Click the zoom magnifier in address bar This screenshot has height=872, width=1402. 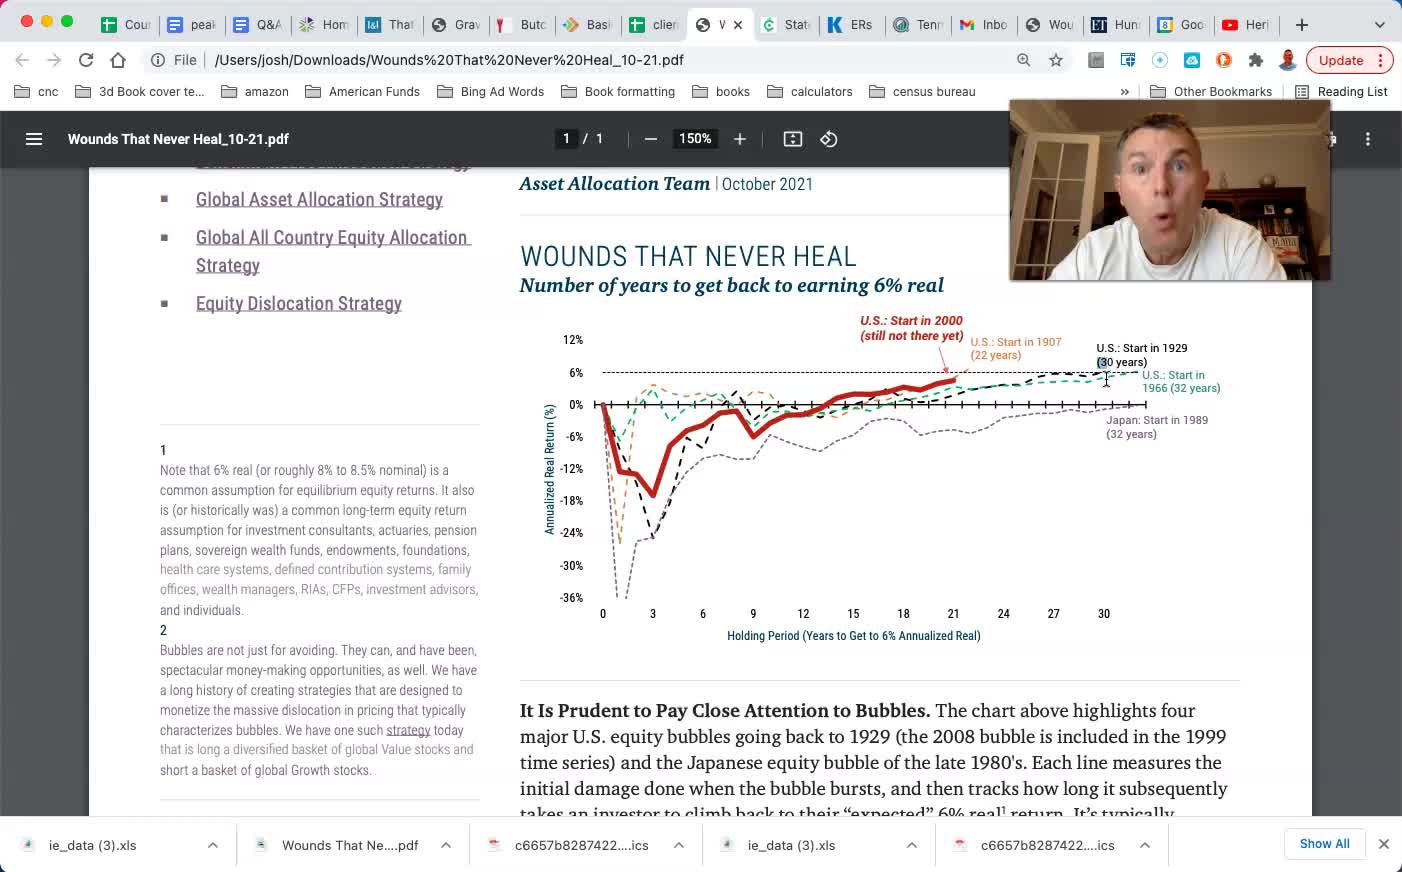(1024, 60)
